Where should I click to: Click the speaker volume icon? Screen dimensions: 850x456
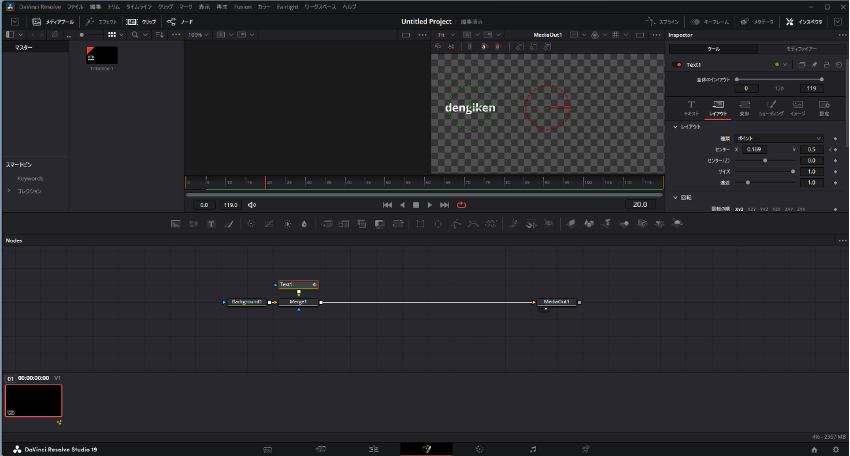click(252, 205)
